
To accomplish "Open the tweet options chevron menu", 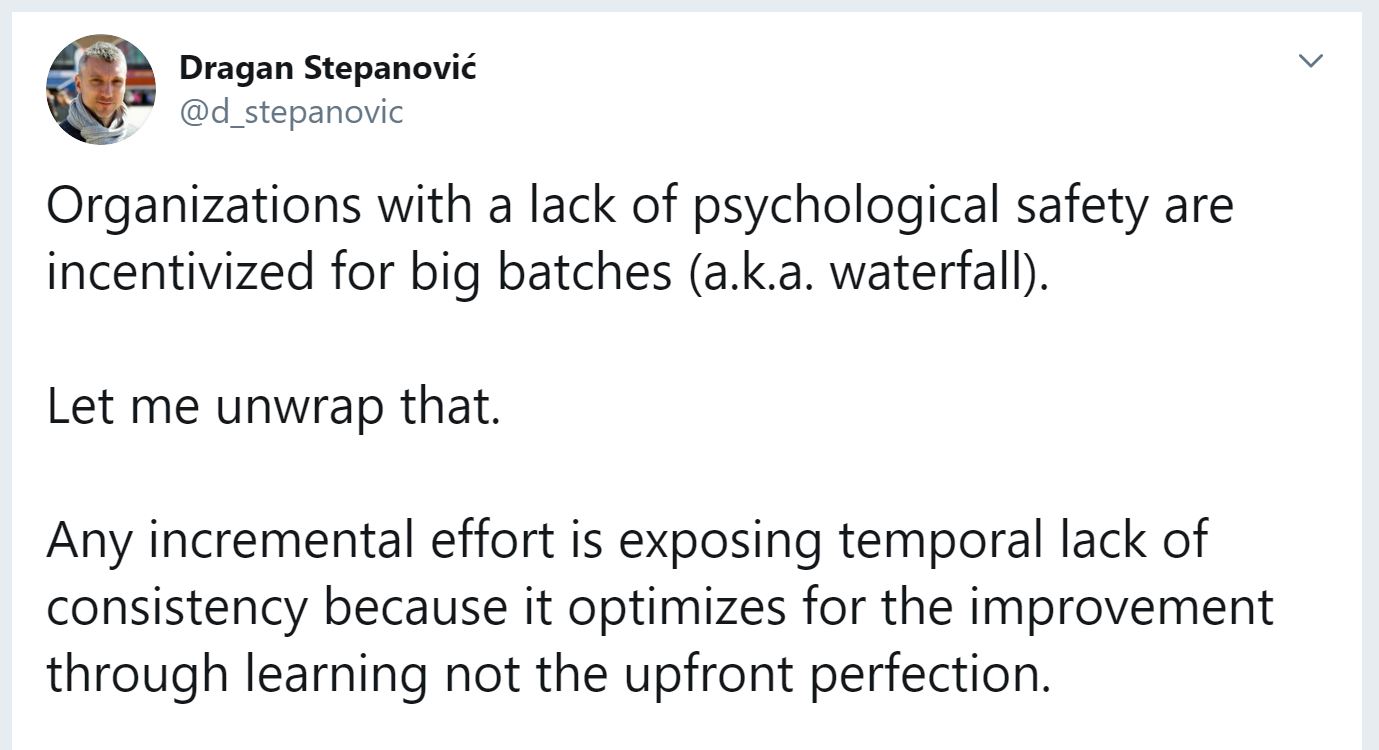I will (1310, 61).
